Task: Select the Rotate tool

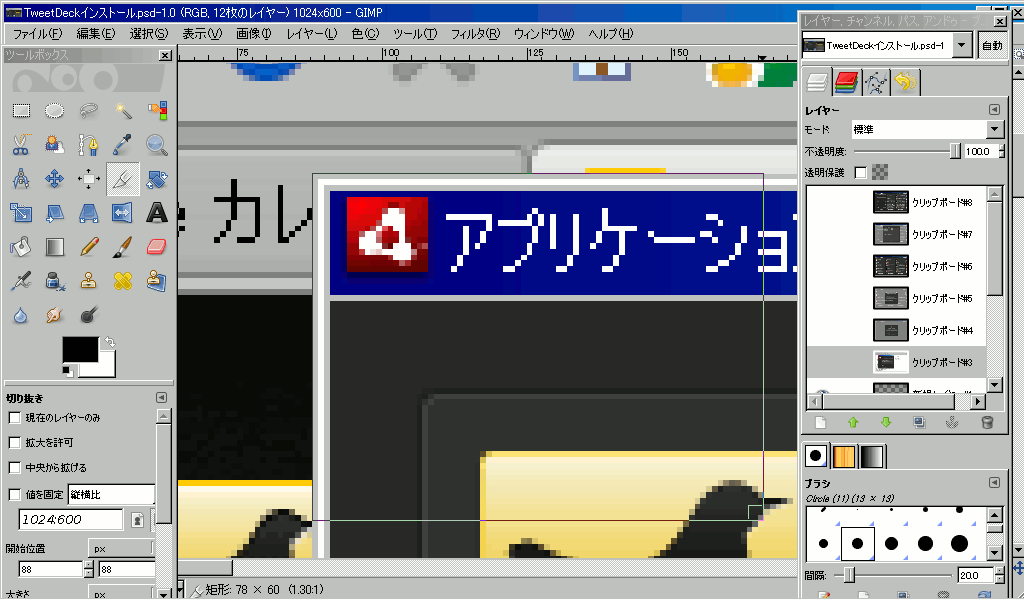Action: [157, 178]
